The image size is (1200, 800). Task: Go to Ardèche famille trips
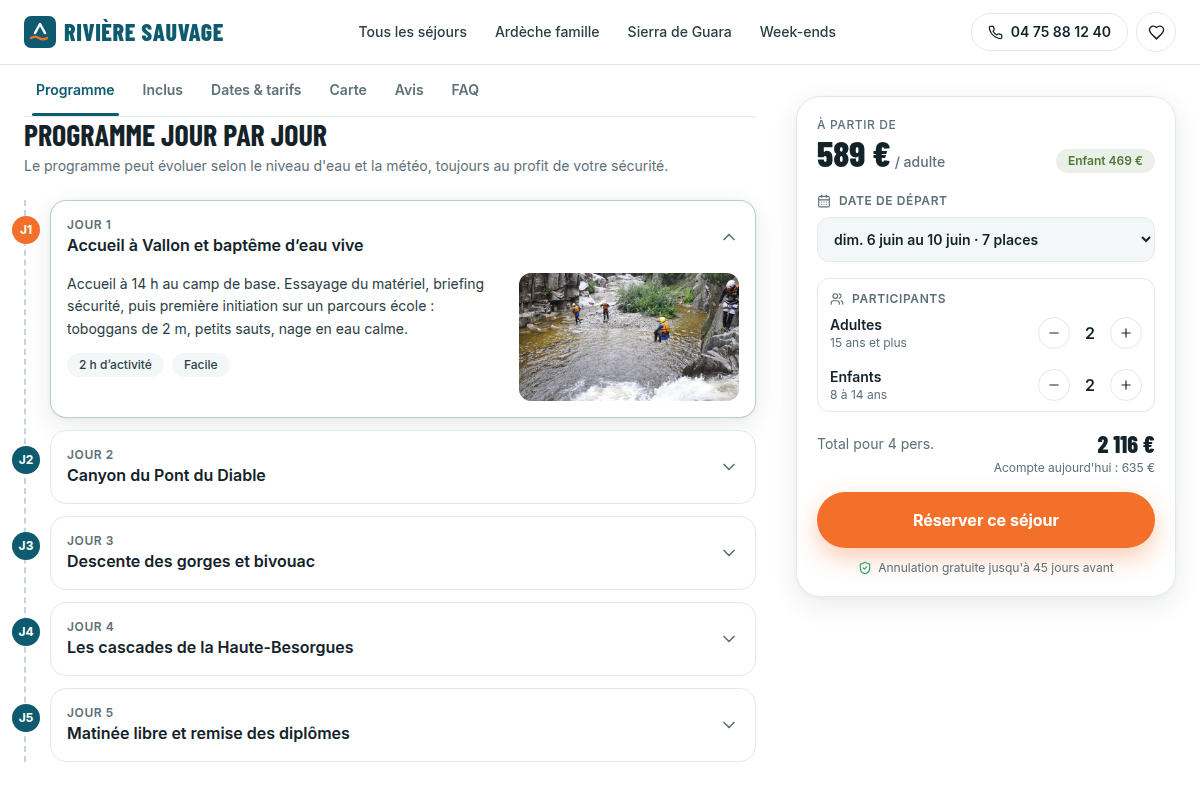(x=547, y=32)
